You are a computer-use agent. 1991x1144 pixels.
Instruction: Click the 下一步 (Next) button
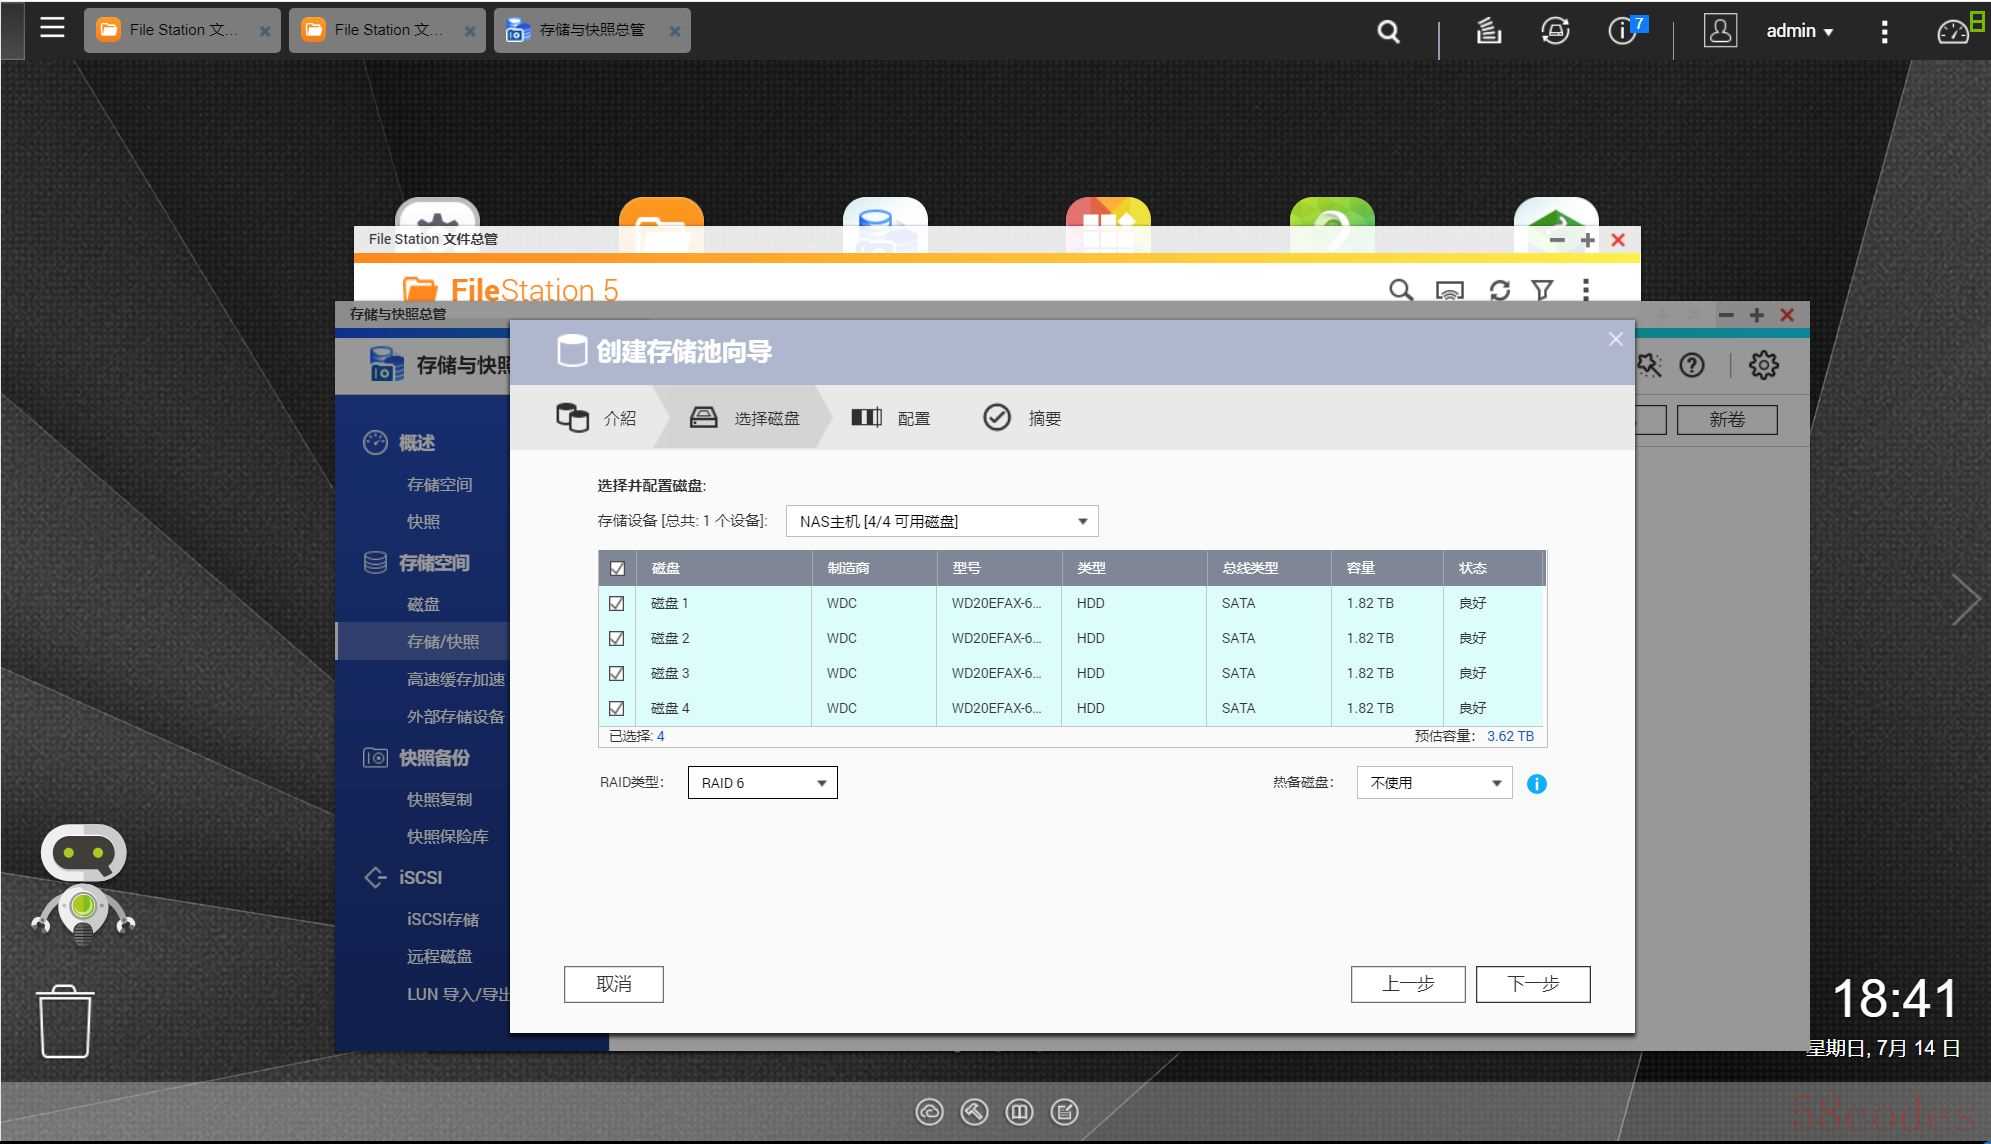pyautogui.click(x=1532, y=984)
